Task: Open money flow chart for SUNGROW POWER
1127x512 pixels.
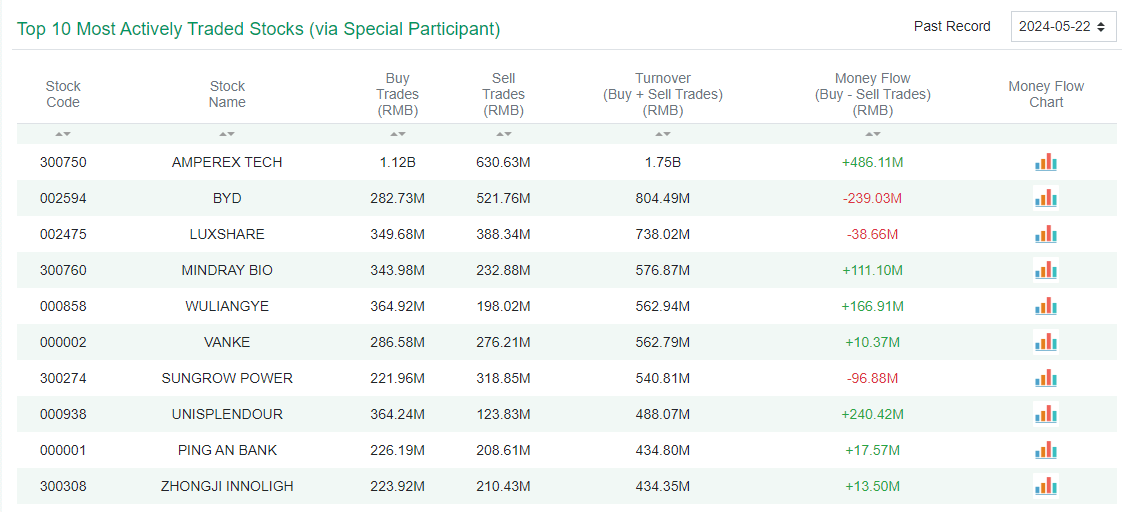Action: [x=1046, y=378]
